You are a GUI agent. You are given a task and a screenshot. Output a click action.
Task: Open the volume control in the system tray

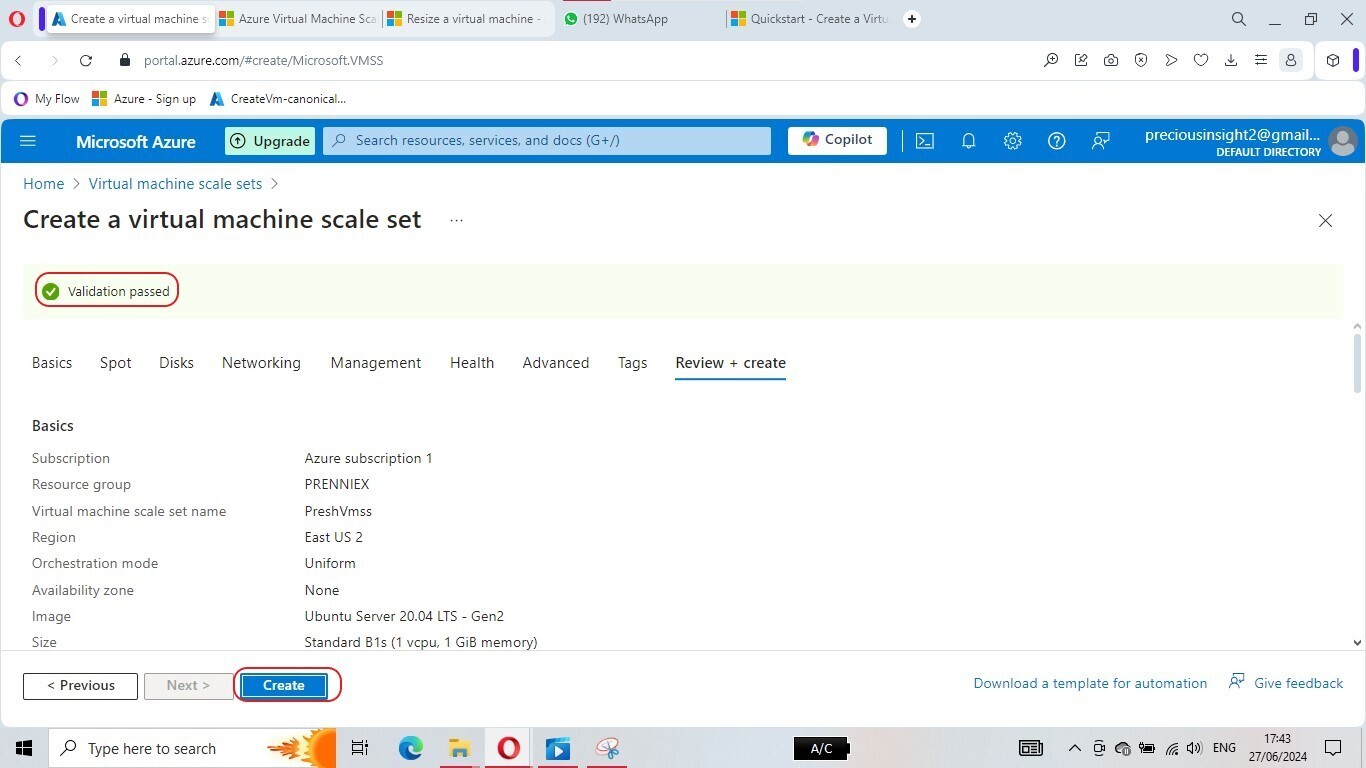(x=1194, y=748)
